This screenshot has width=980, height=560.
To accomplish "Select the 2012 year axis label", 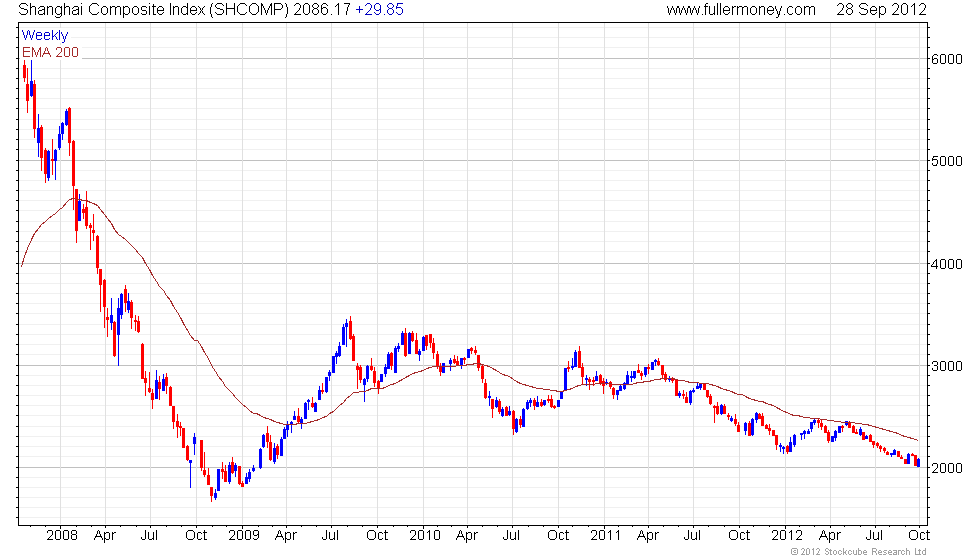I will (787, 536).
